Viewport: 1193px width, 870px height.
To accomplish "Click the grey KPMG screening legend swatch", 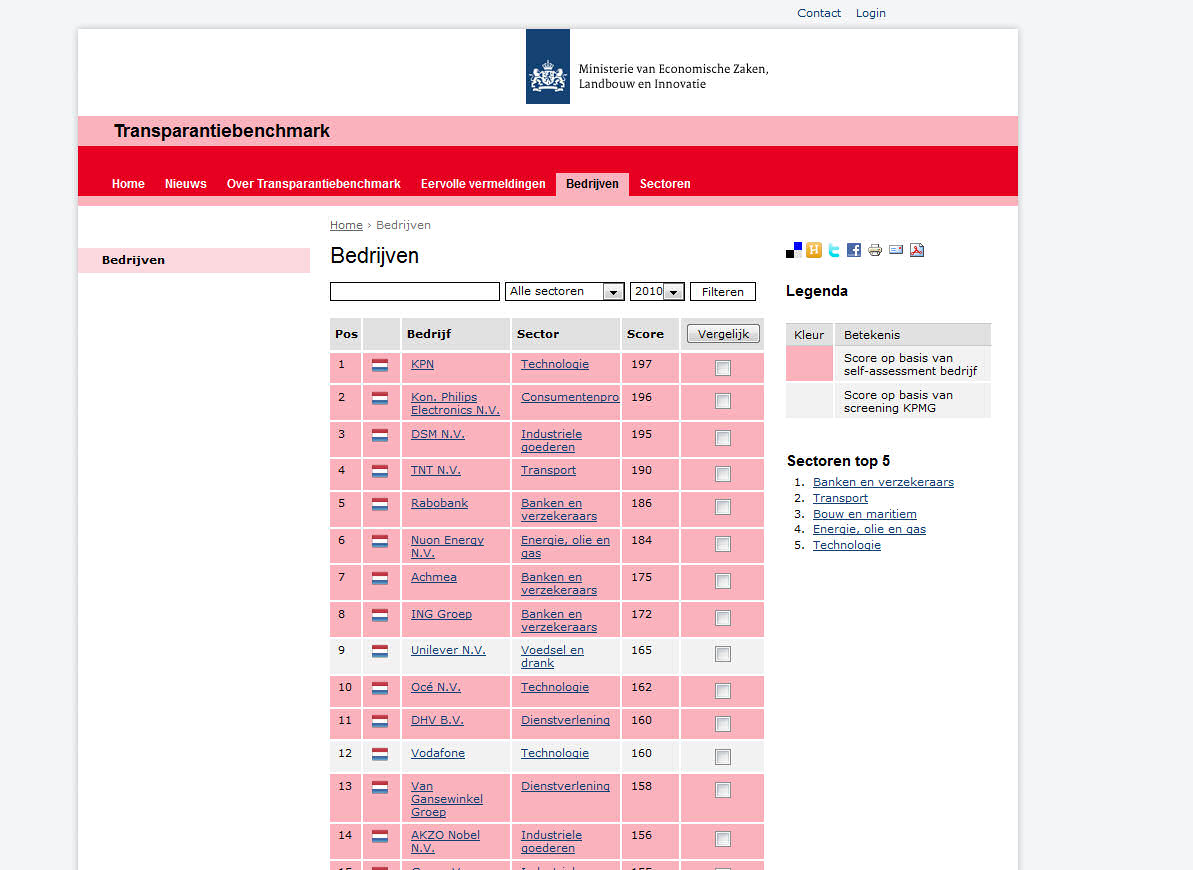I will tap(810, 400).
